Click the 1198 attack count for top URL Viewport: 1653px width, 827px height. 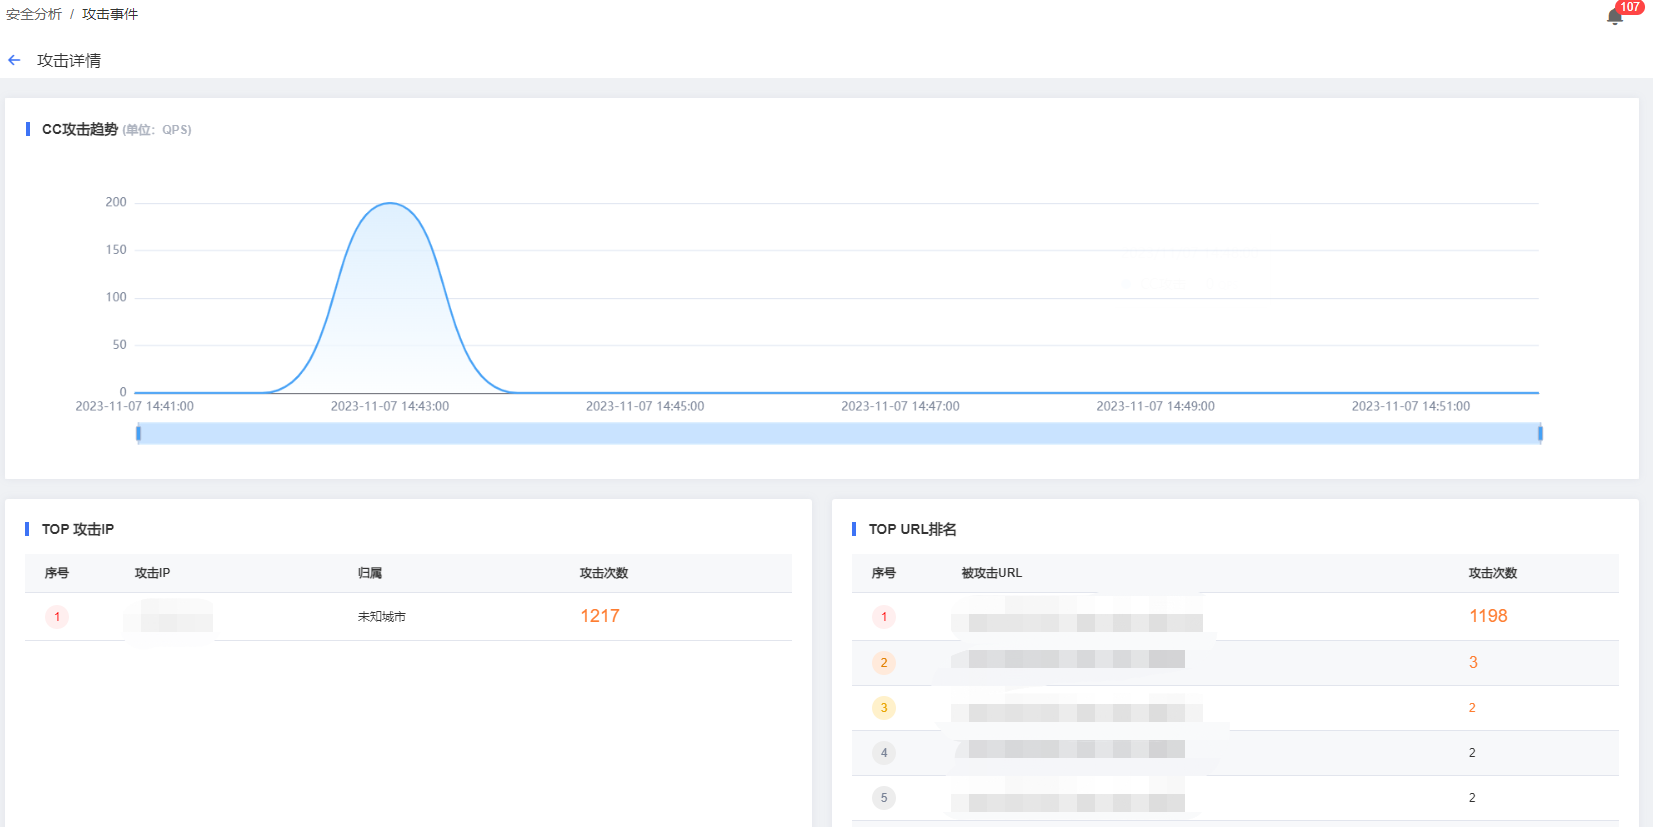[1488, 616]
